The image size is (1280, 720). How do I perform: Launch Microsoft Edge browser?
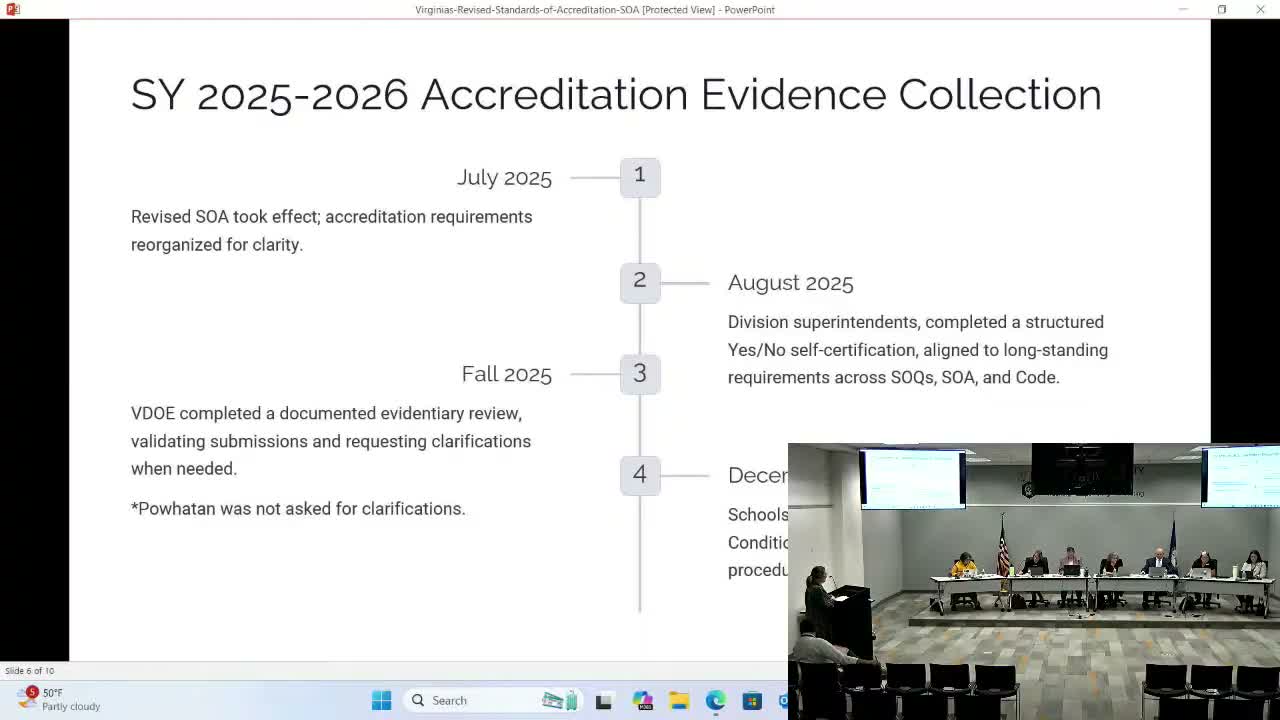click(715, 700)
